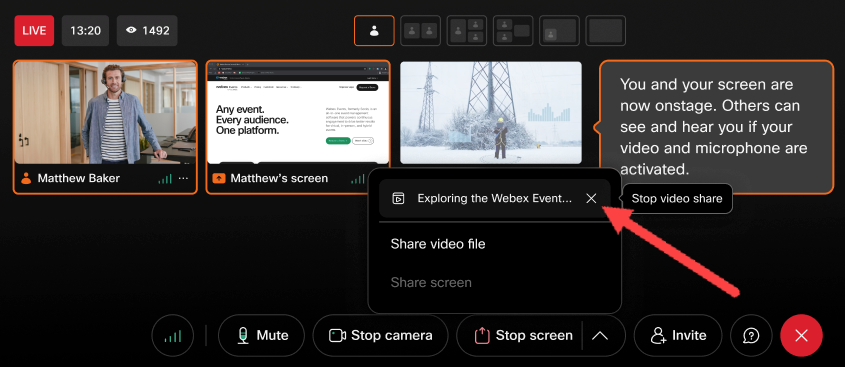
Task: Click the Matthew Baker name label
Action: (79, 178)
